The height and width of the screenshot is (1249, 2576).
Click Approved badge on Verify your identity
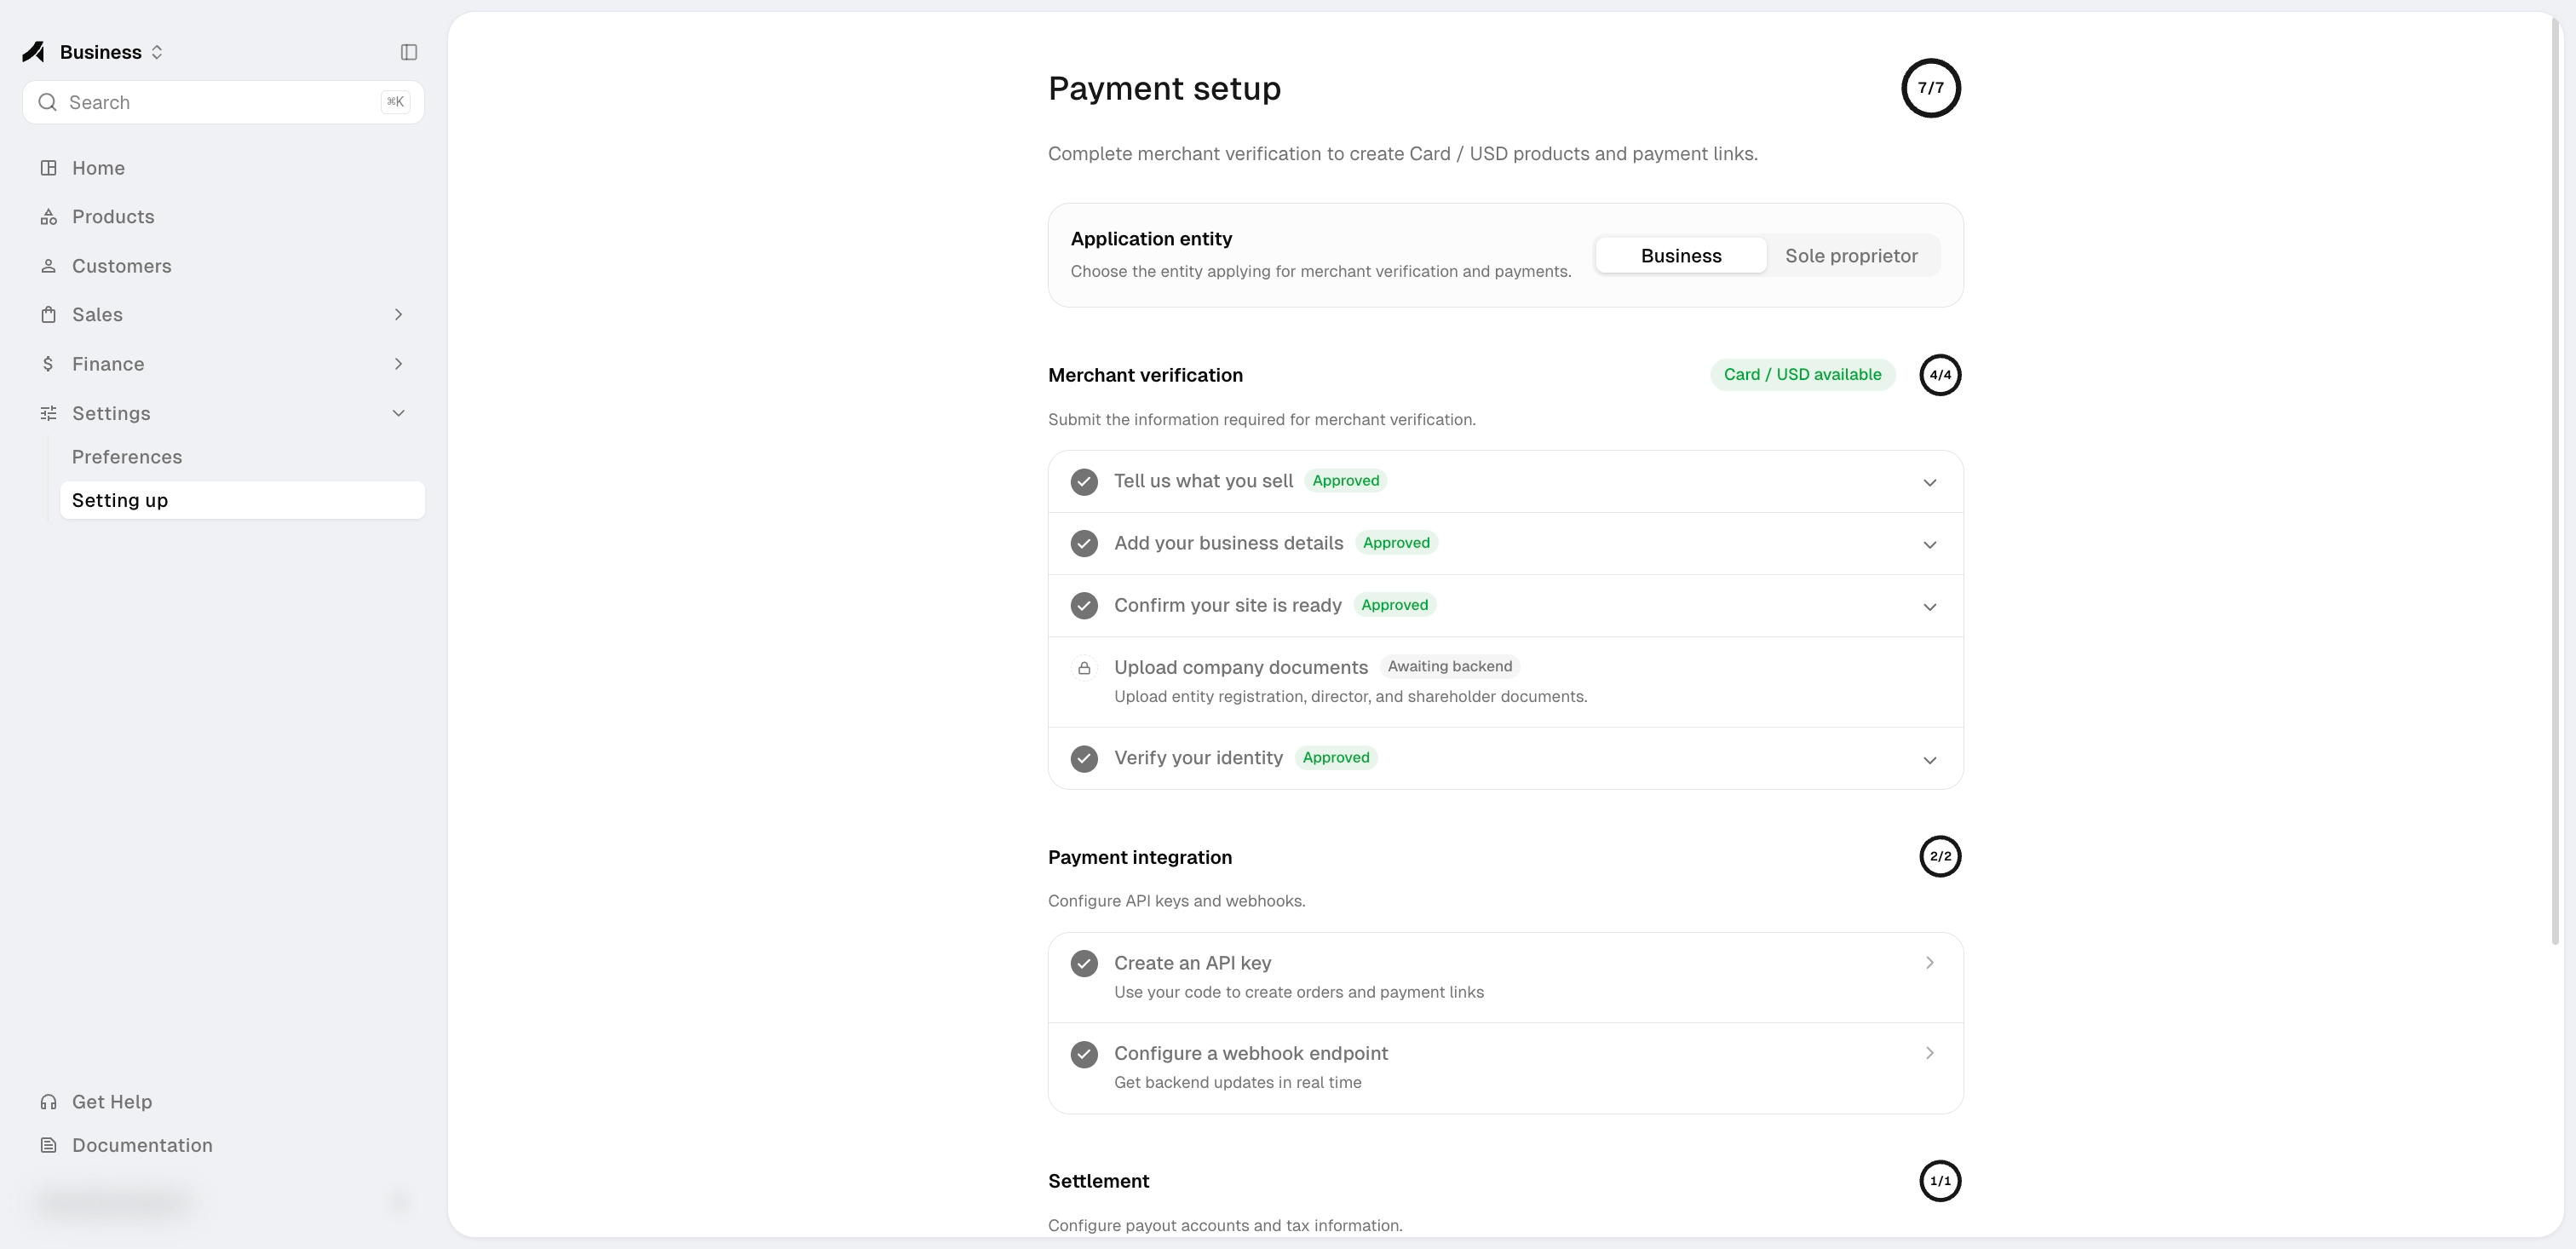pos(1335,758)
